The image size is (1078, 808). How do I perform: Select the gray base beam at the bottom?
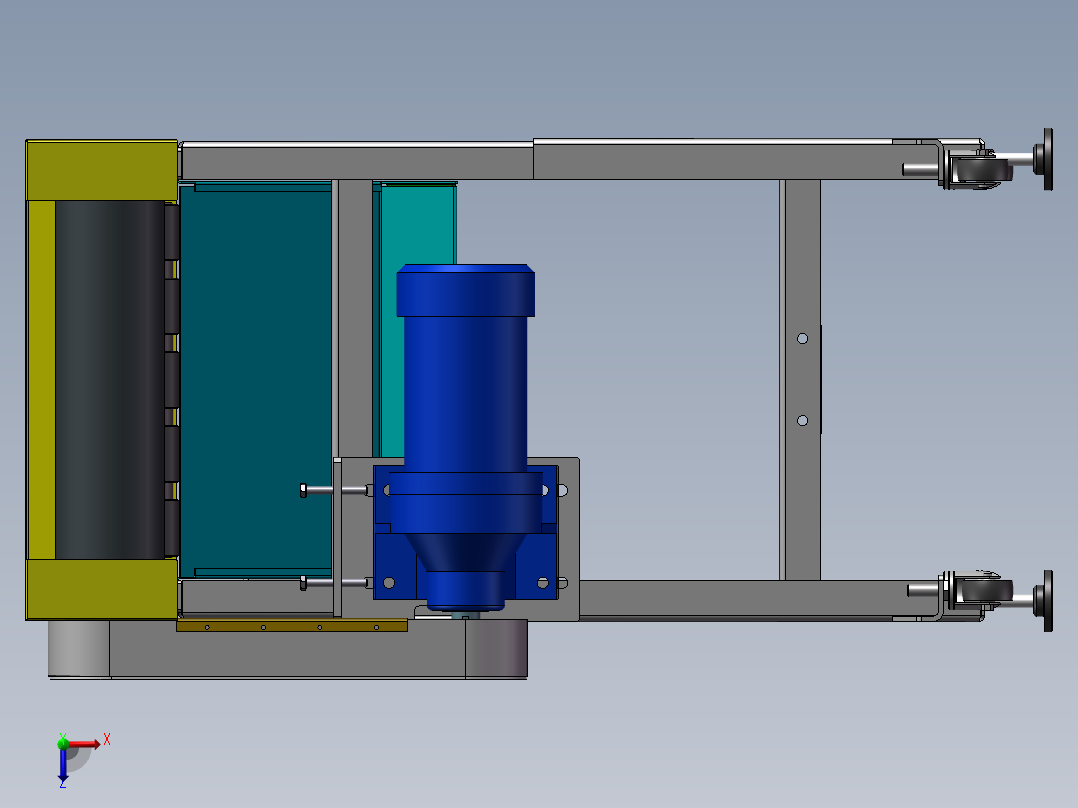287,648
